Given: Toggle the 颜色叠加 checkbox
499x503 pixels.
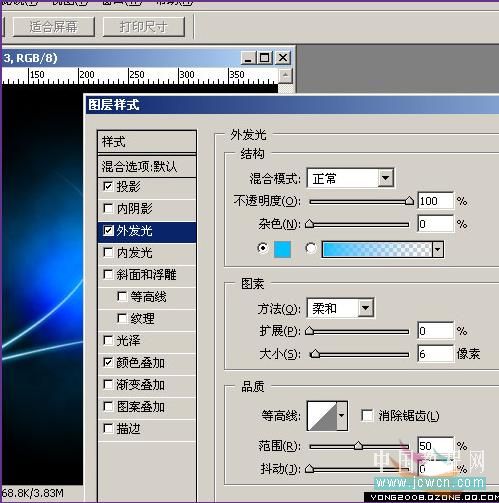Looking at the screenshot, I should coord(108,362).
